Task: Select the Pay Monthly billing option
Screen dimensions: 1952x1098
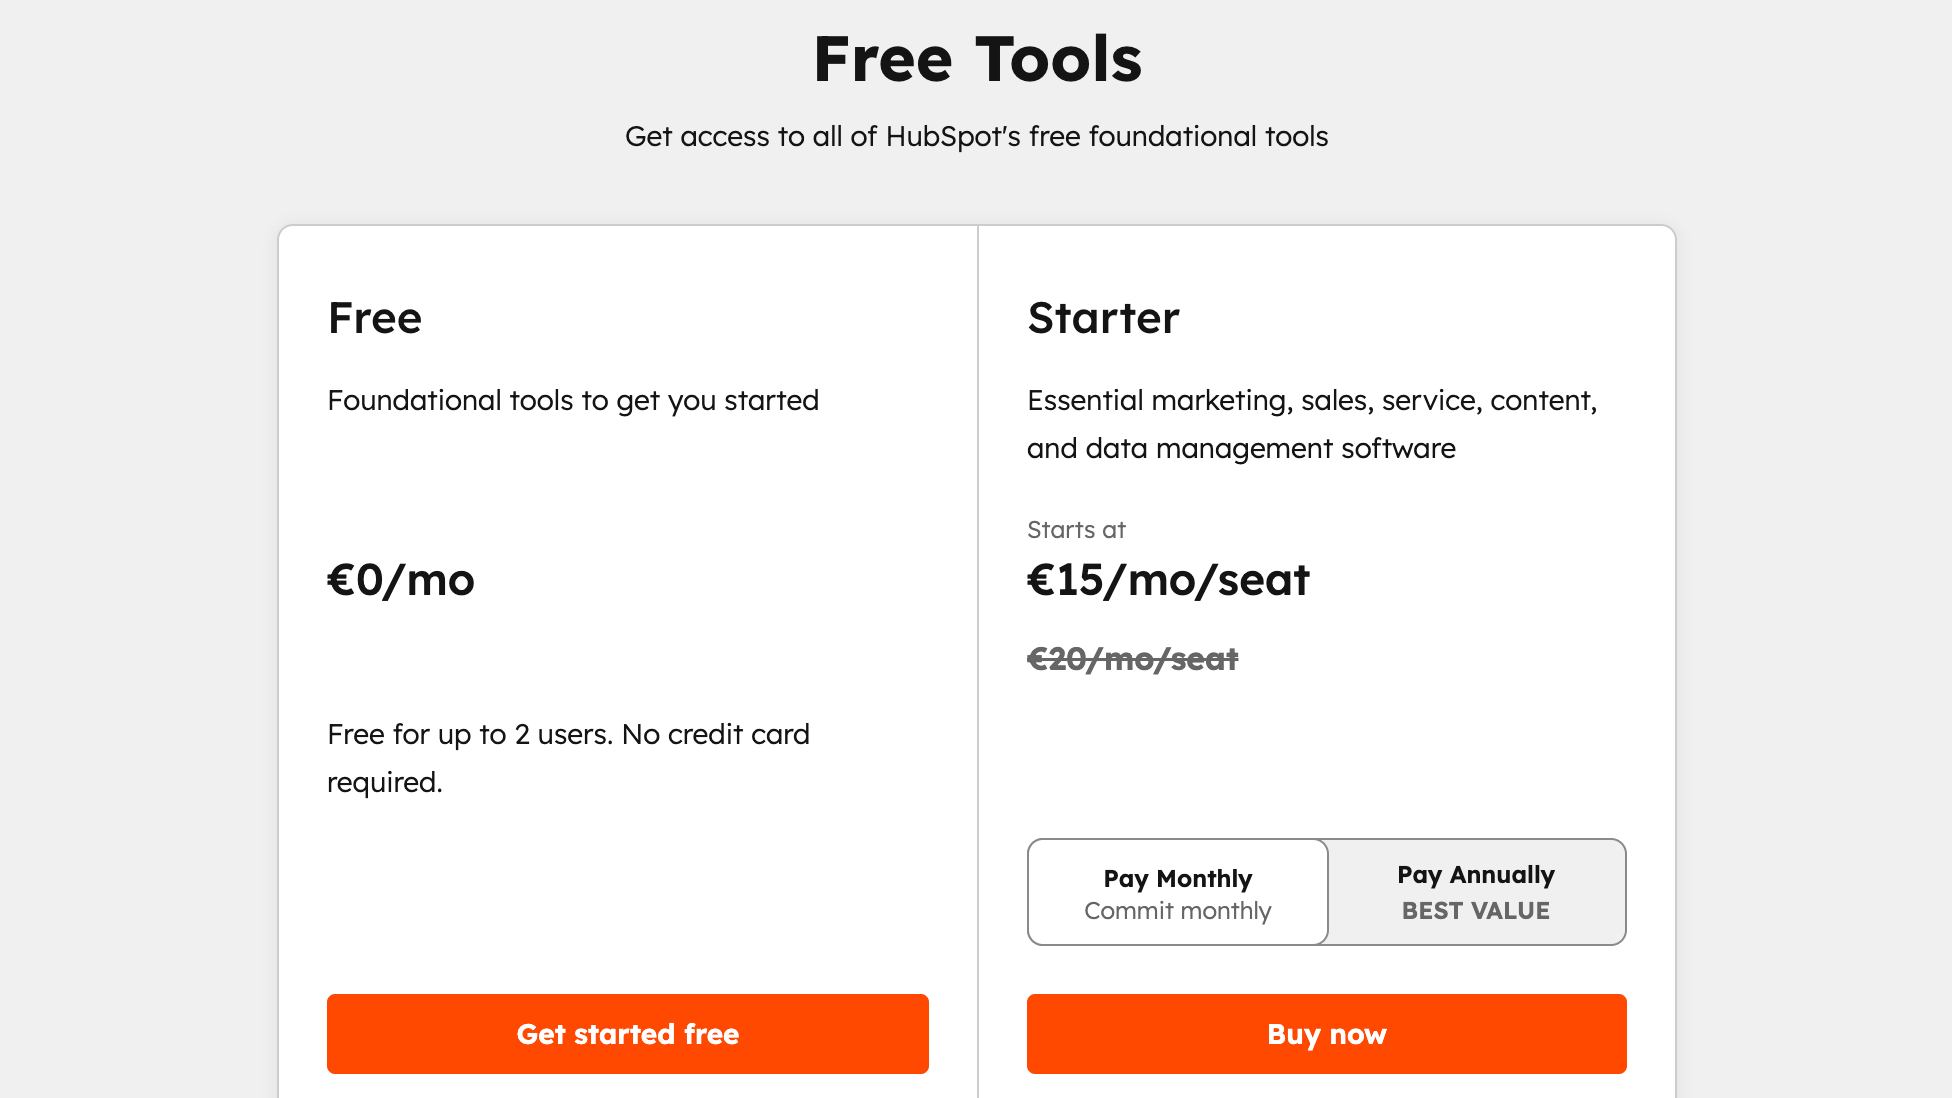Action: (x=1176, y=892)
